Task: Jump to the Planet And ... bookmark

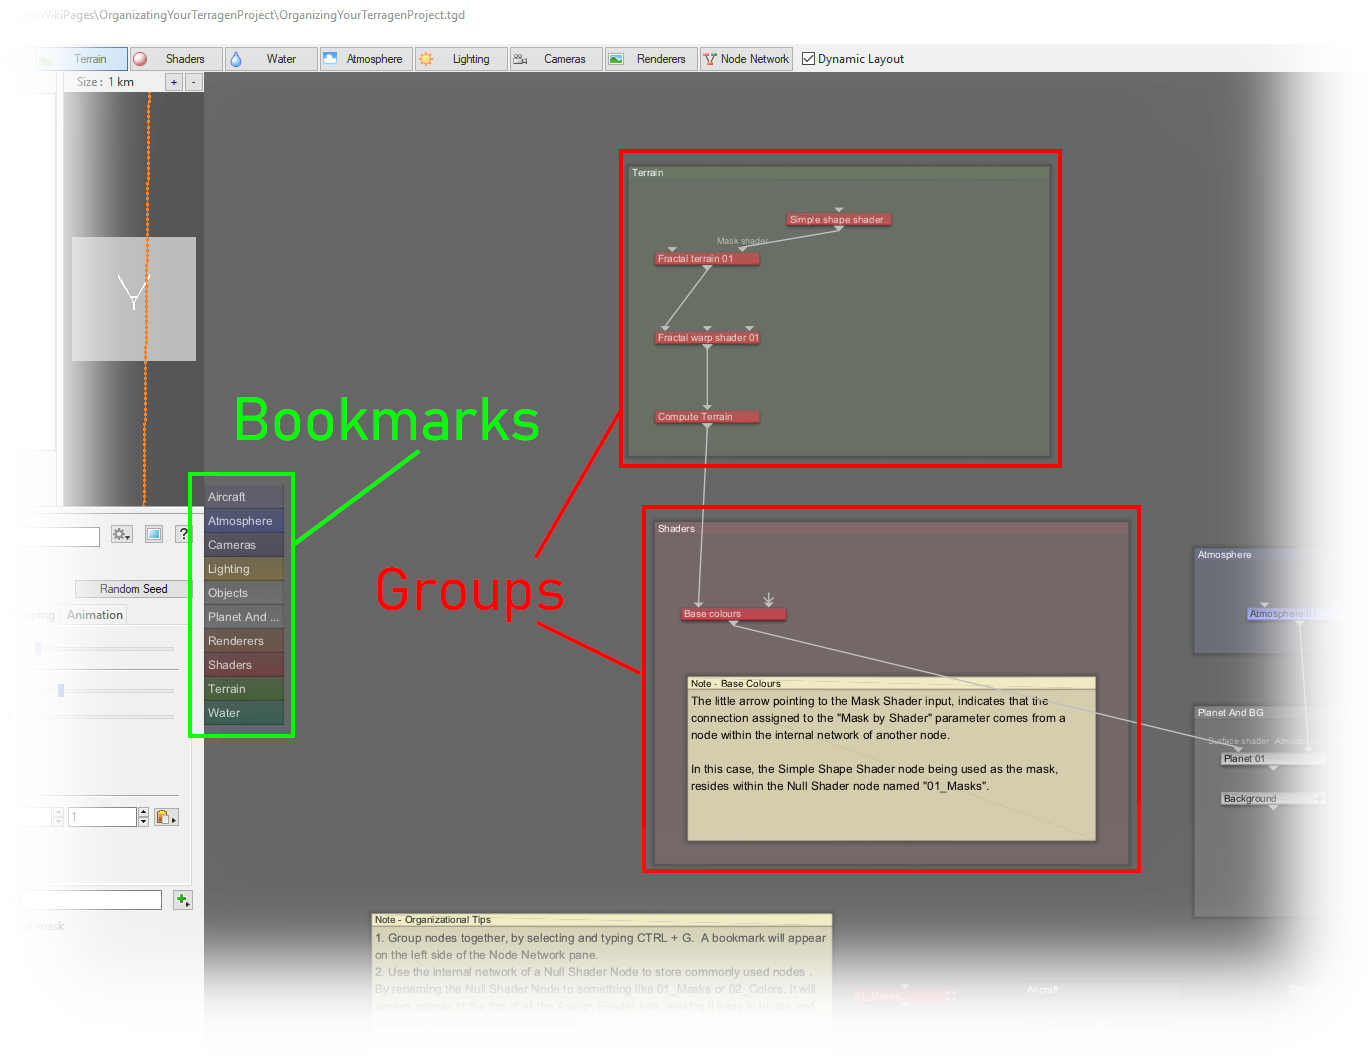Action: (244, 617)
